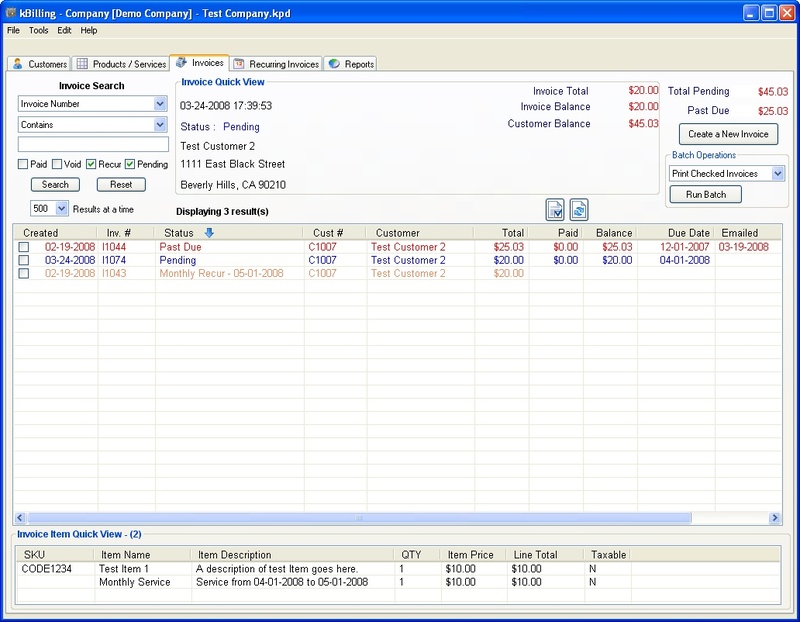Screen dimensions: 800x622
Task: Click the Test Item 1 item name
Action: click(x=124, y=568)
